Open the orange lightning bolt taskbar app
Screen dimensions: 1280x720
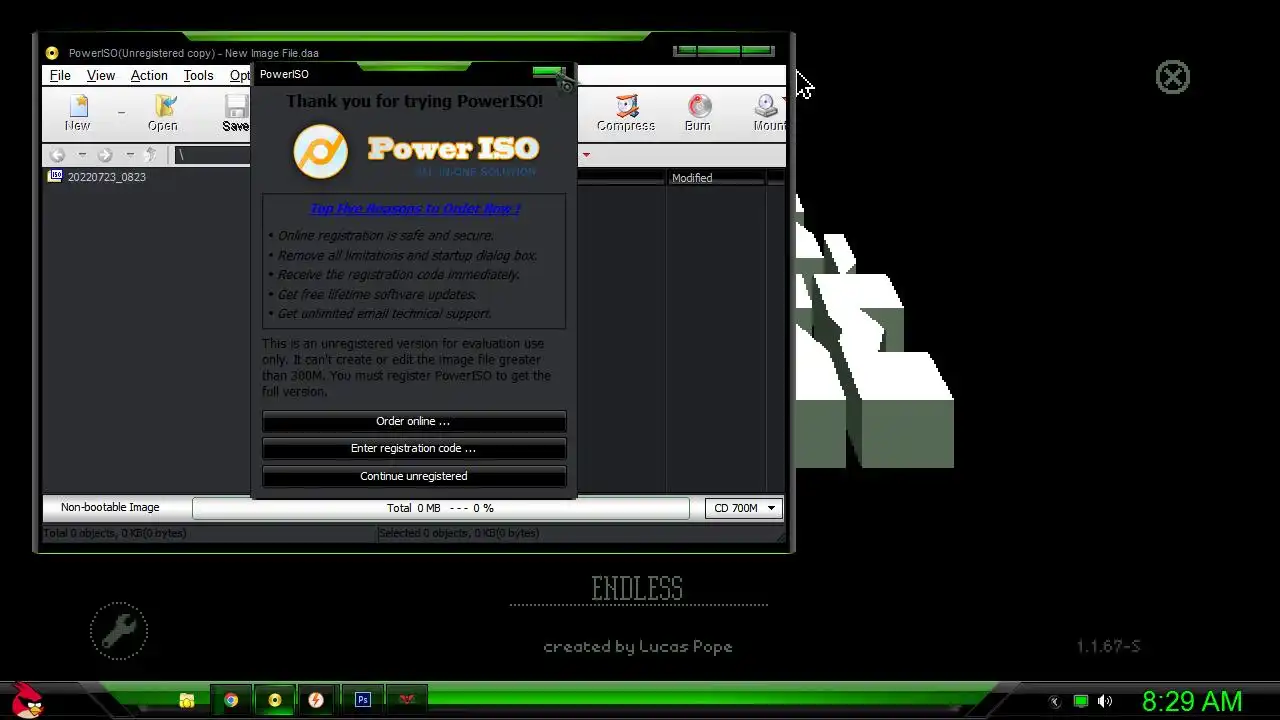tap(316, 700)
